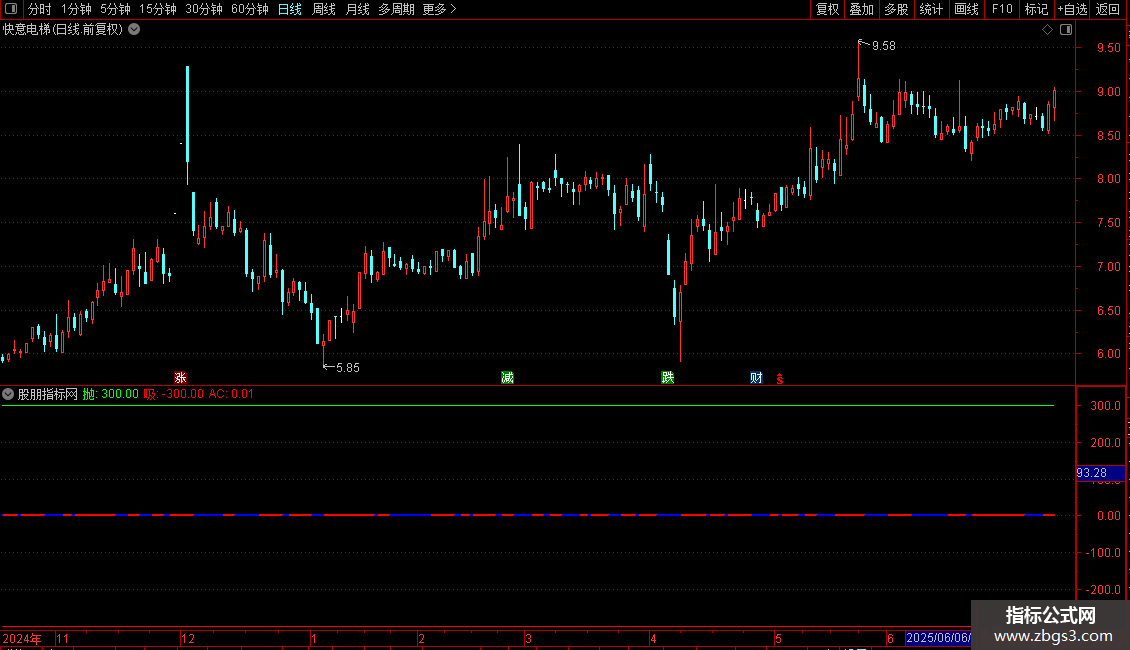
Task: Select the 5分钟 period tab
Action: (x=115, y=9)
